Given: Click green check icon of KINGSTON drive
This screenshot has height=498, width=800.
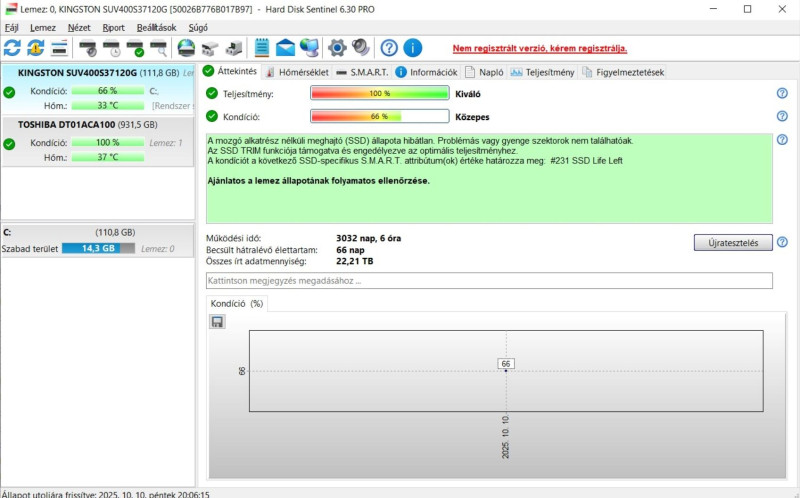Looking at the screenshot, I should [9, 92].
